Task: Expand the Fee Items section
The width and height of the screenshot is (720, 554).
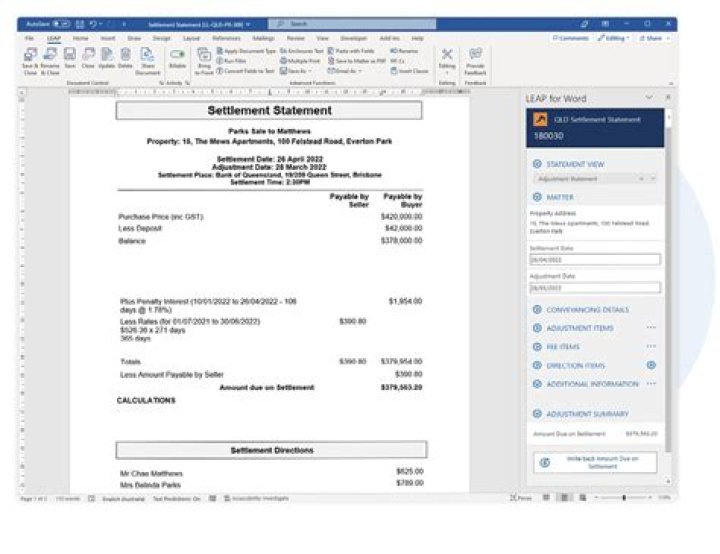Action: click(x=537, y=347)
